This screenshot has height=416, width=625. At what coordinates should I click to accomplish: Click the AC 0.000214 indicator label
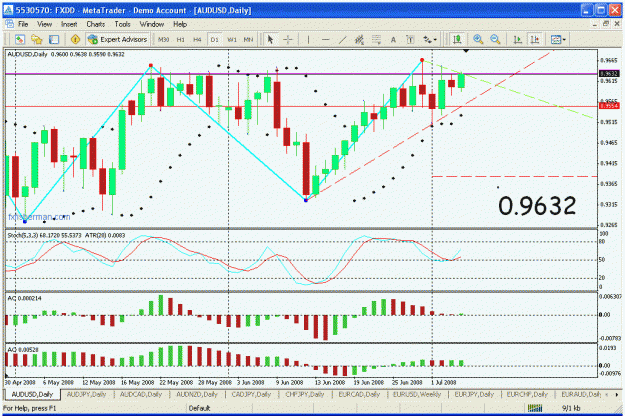(x=24, y=298)
